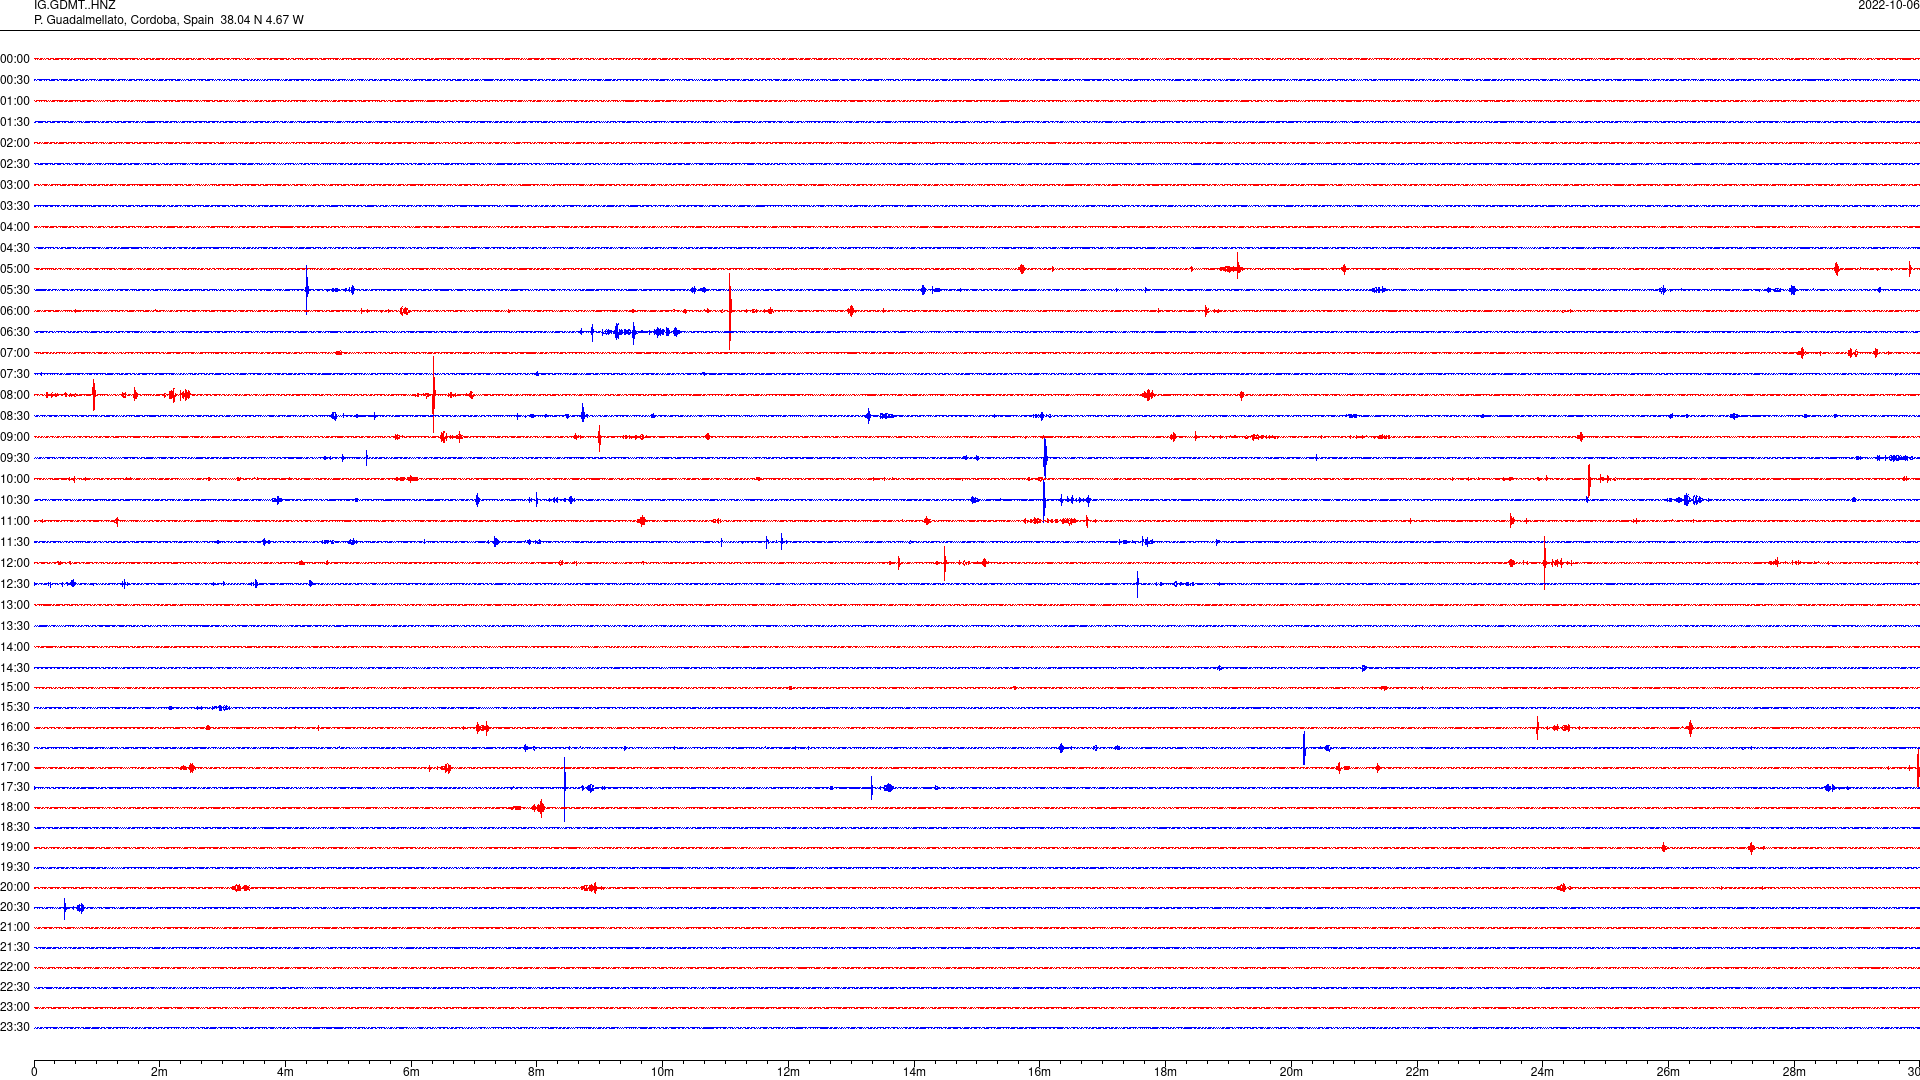Click the blue event cluster on 06:30 trace
The height and width of the screenshot is (1080, 1920).
coord(631,332)
